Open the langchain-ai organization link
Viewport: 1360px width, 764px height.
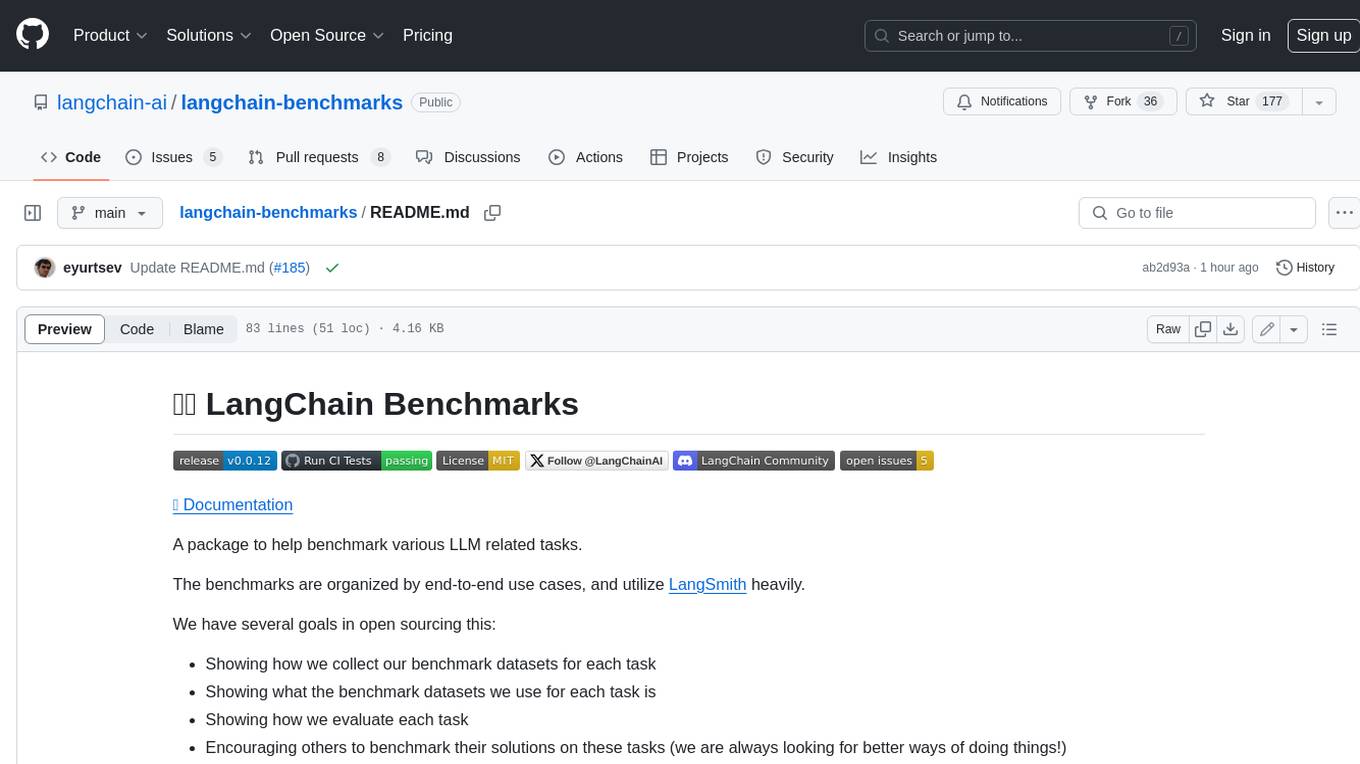tap(112, 102)
